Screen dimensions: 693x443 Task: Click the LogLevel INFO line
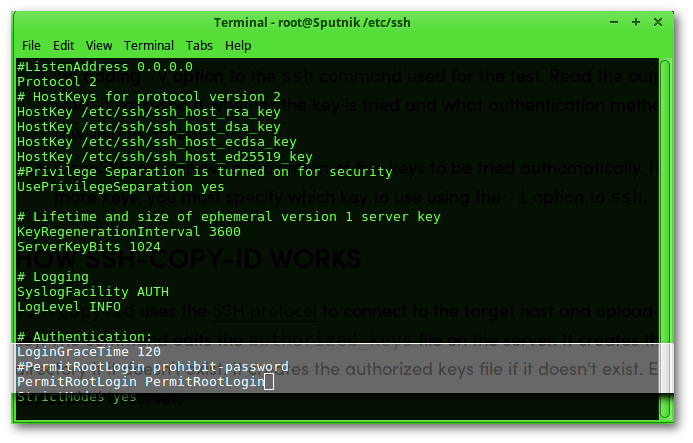pyautogui.click(x=69, y=307)
